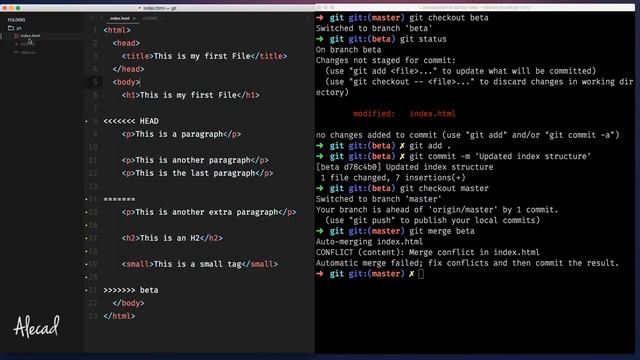Click 'Auto-merging index.html' terminal output
The image size is (640, 360).
(369, 242)
